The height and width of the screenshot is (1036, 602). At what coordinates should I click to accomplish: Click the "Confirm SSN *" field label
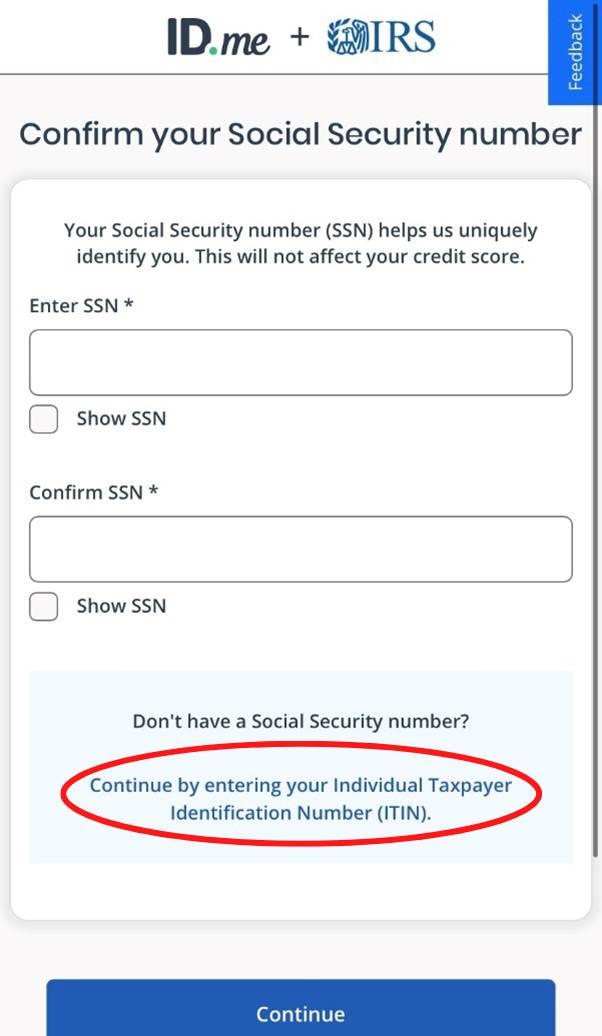point(94,493)
